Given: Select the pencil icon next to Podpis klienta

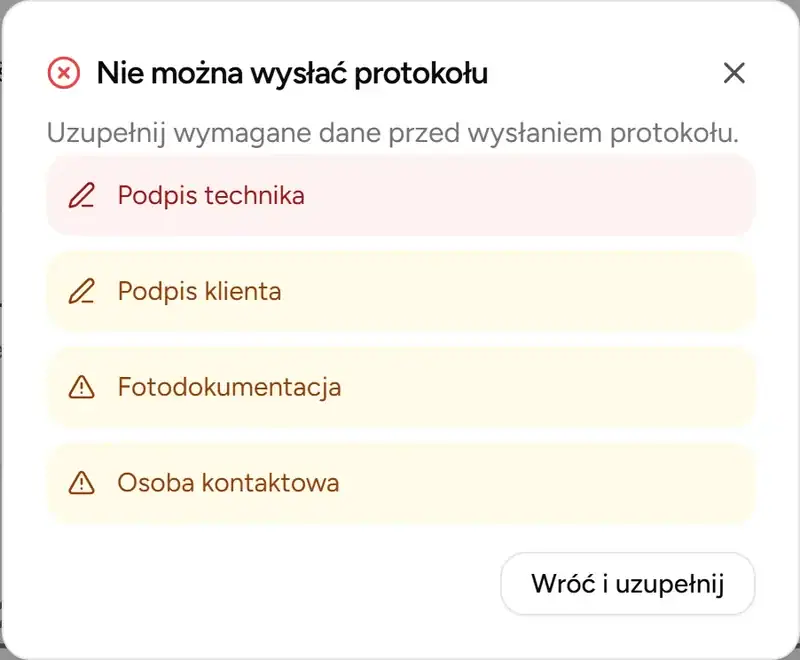Looking at the screenshot, I should point(84,292).
